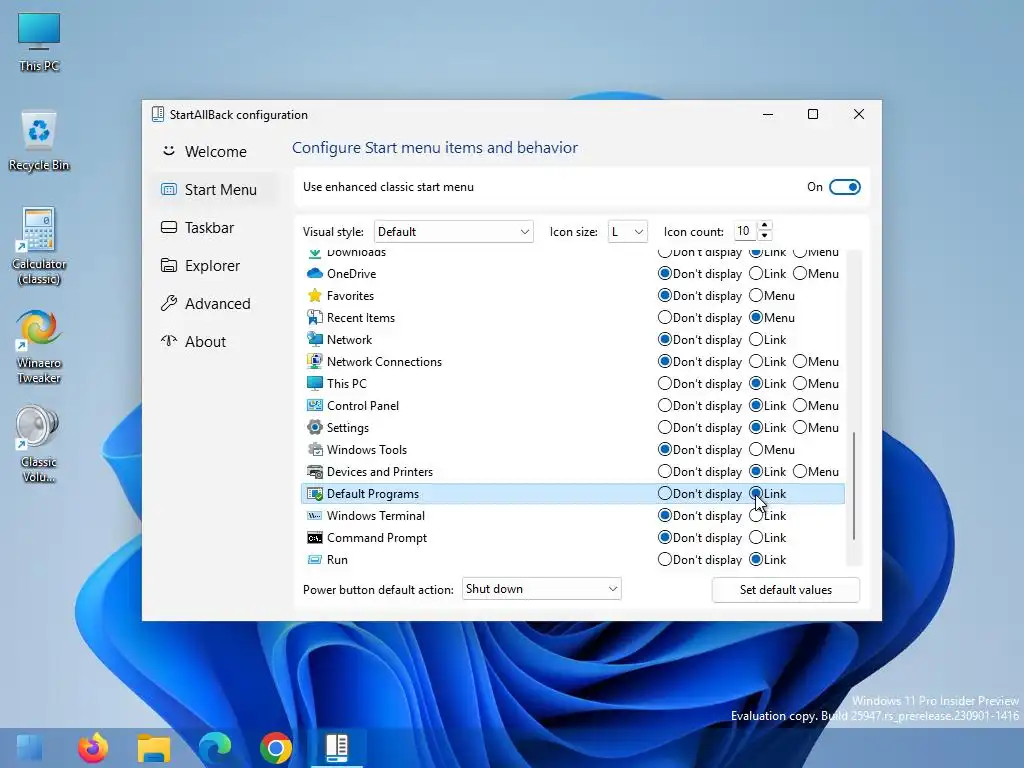The image size is (1024, 768).
Task: Decrease icon count with down arrow
Action: pos(765,236)
